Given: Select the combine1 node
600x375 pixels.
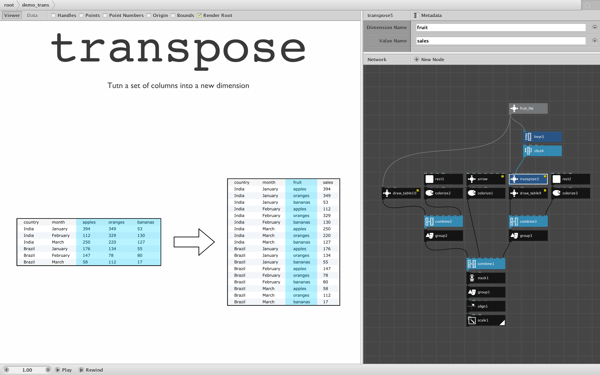Looking at the screenshot, I should point(486,264).
